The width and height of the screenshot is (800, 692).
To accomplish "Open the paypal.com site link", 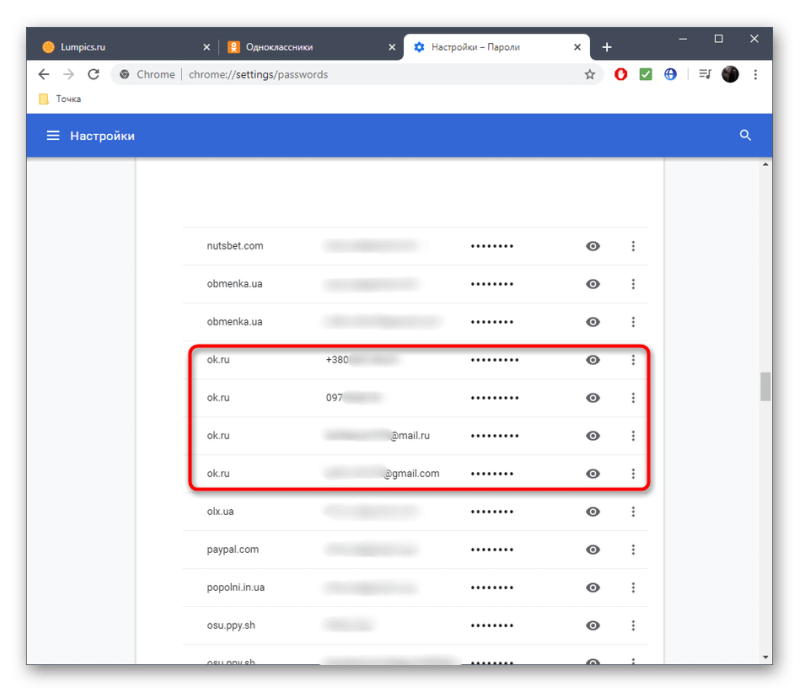I will coord(233,550).
